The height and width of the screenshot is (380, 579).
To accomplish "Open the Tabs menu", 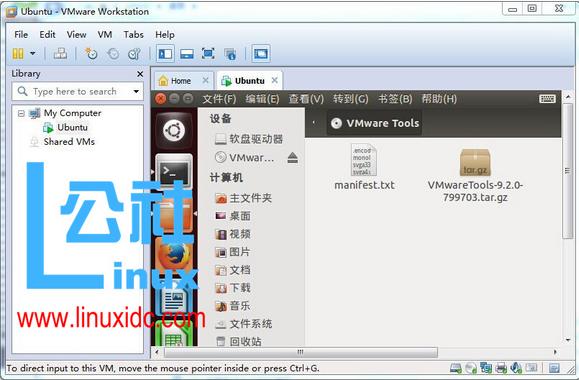I will 133,35.
